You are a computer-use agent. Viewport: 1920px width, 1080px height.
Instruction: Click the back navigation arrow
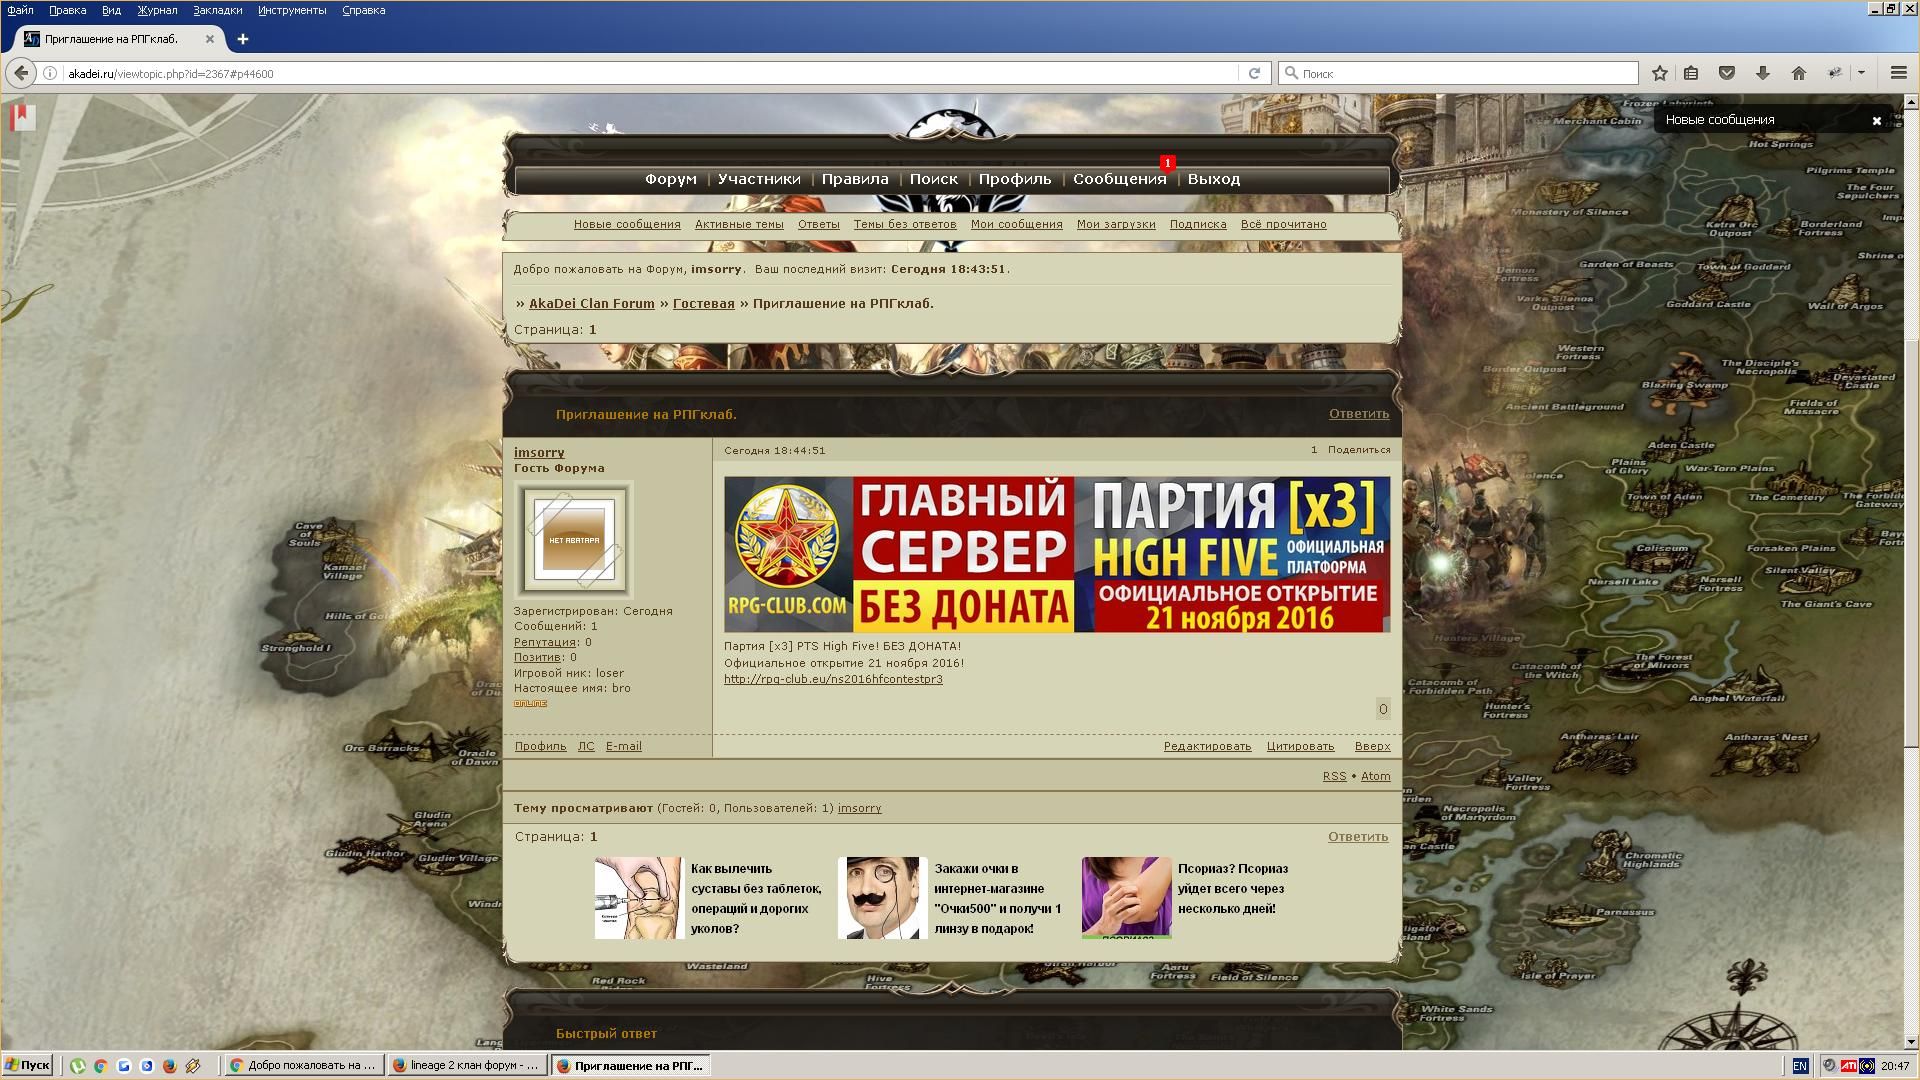pyautogui.click(x=21, y=73)
